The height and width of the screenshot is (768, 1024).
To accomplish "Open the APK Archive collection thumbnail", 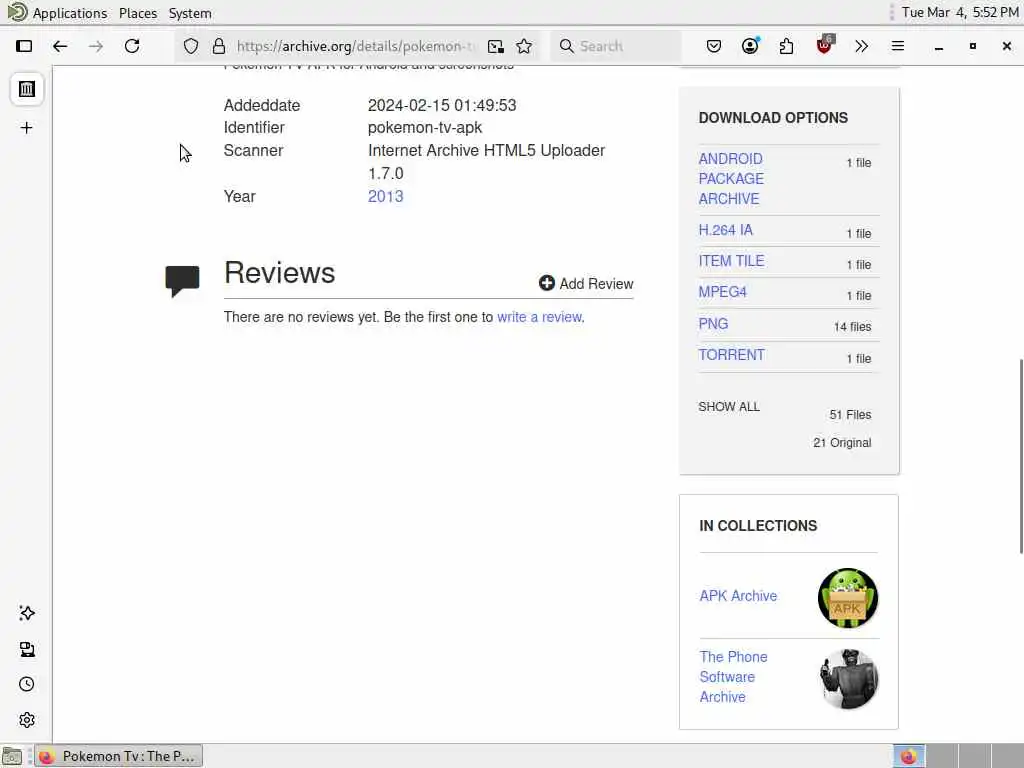I will click(x=848, y=598).
